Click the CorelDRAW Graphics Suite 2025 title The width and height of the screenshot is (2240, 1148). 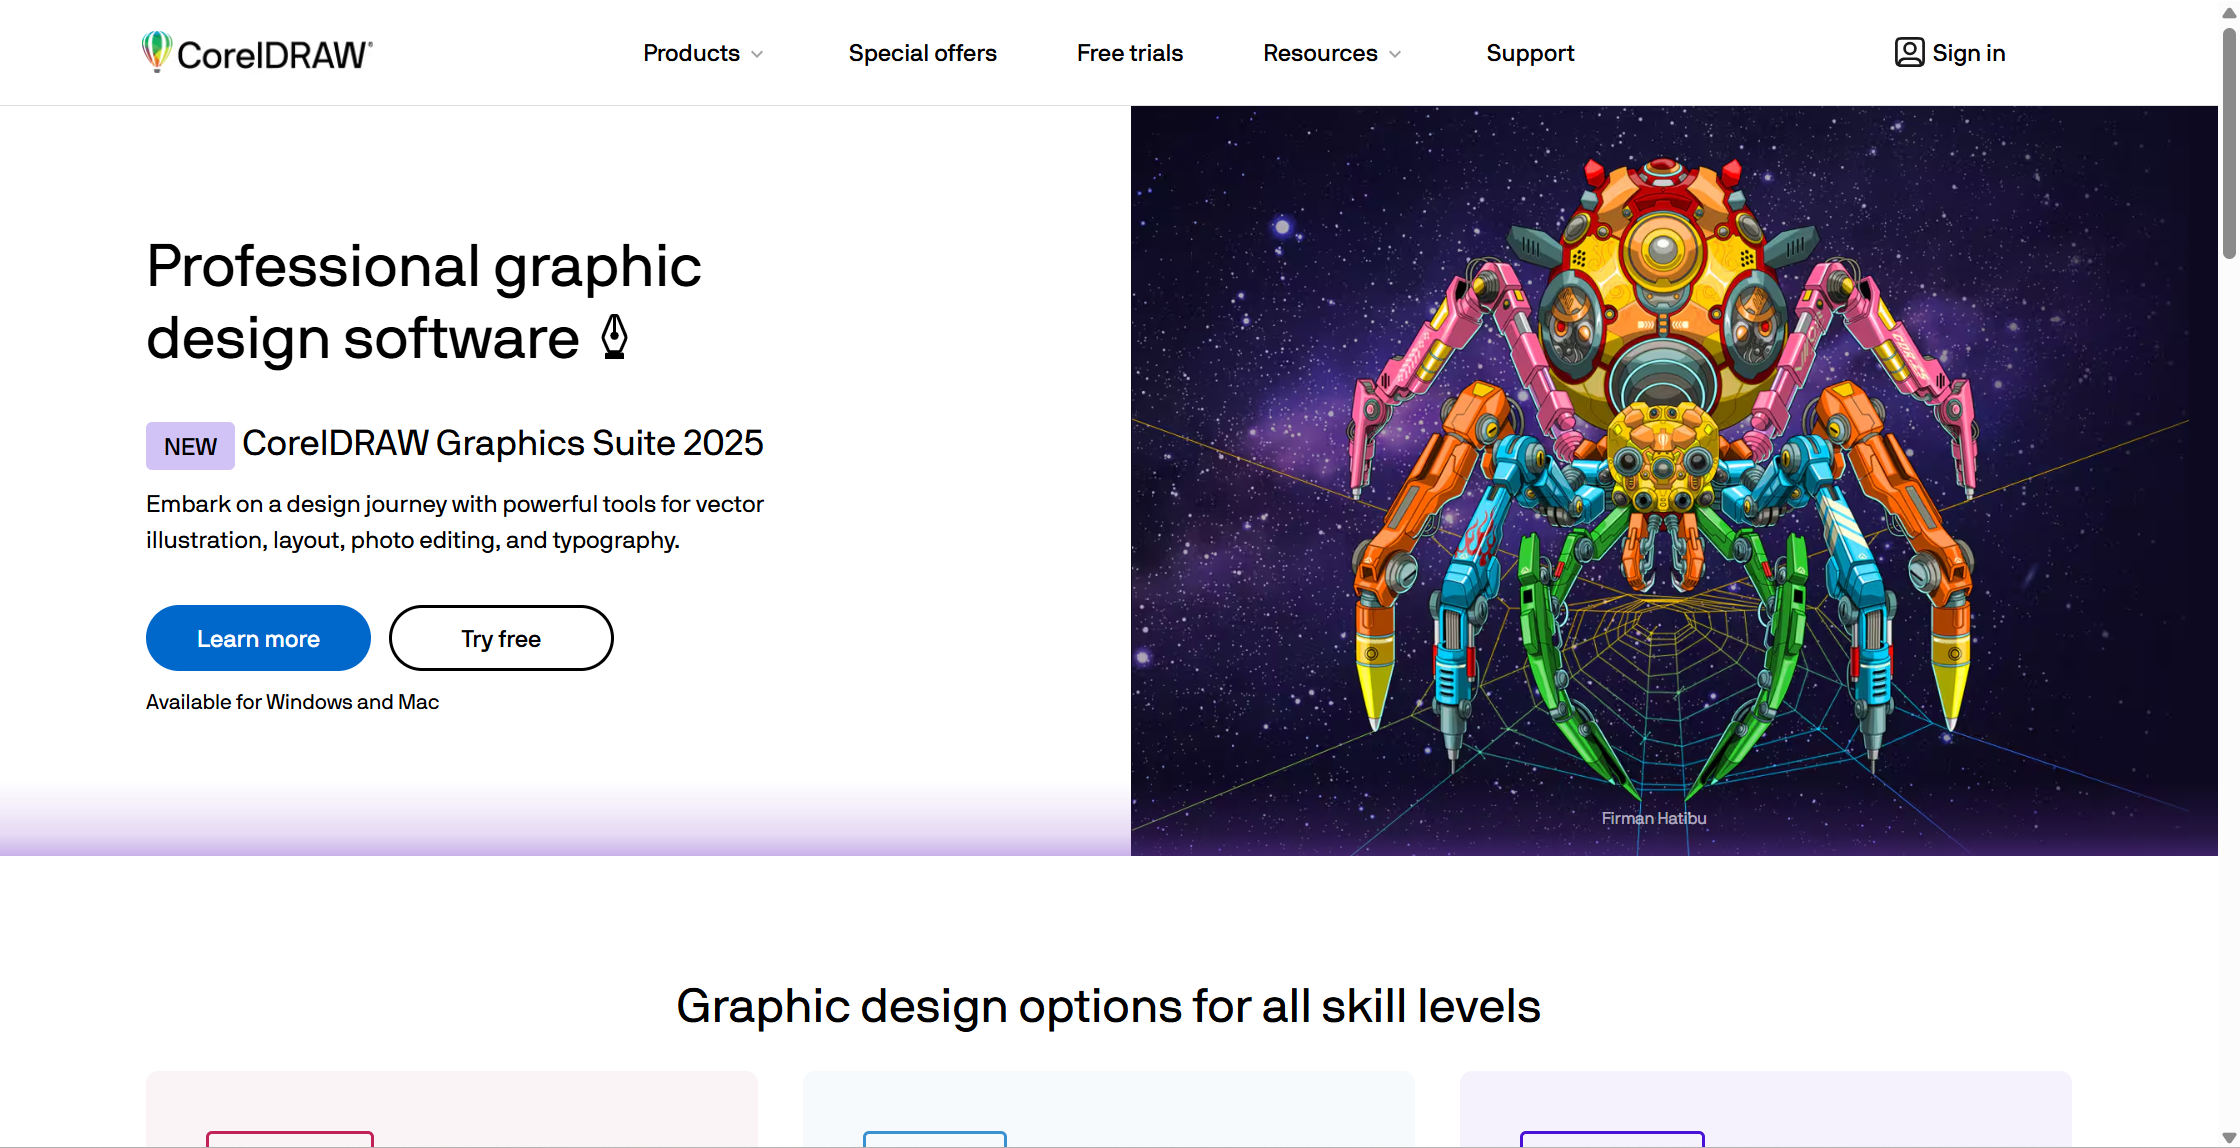(x=502, y=443)
